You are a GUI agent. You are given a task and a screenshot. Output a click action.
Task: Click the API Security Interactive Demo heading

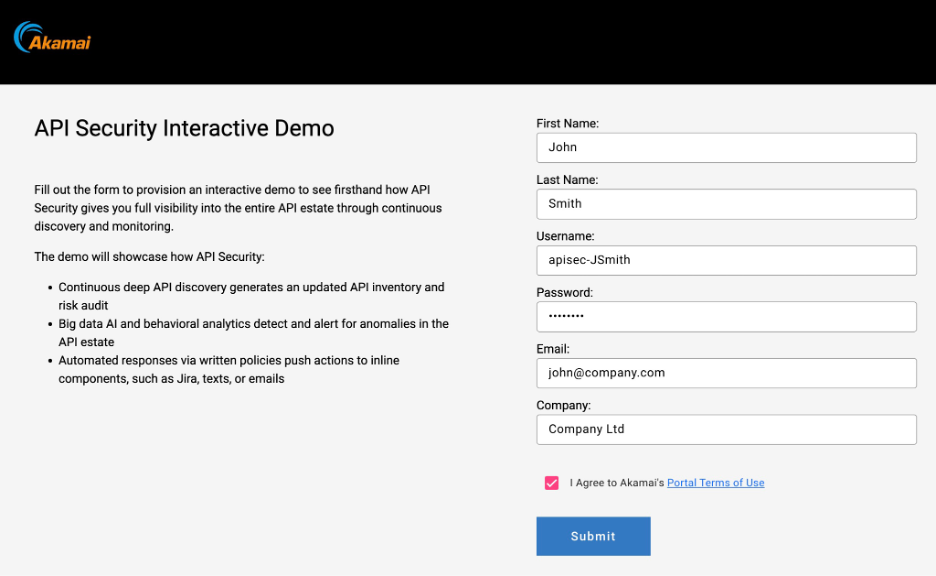(x=184, y=128)
